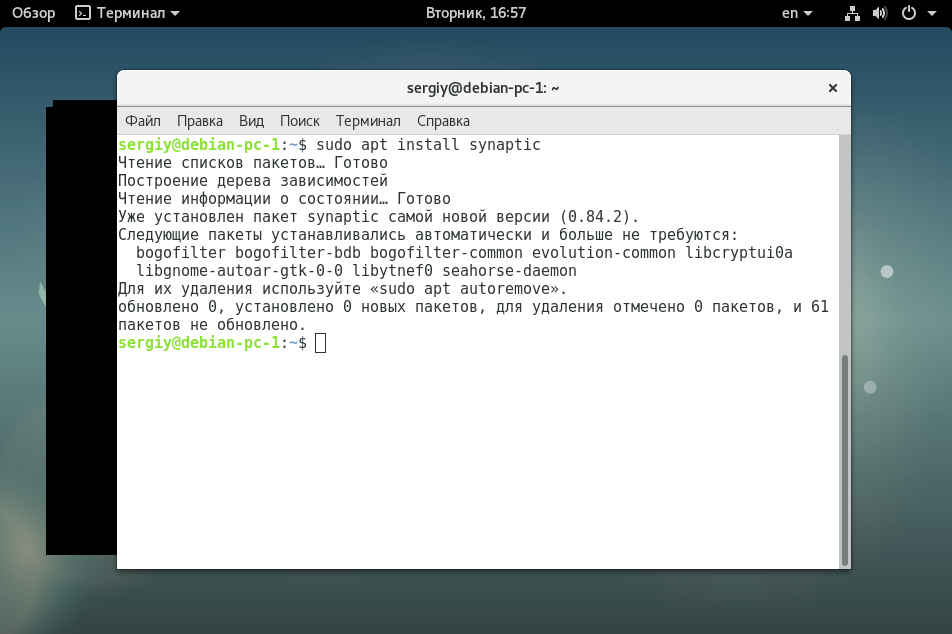Click the title bar reading sergiy@debian-pc-1: ~
Screen dimensions: 952x634
[483, 88]
